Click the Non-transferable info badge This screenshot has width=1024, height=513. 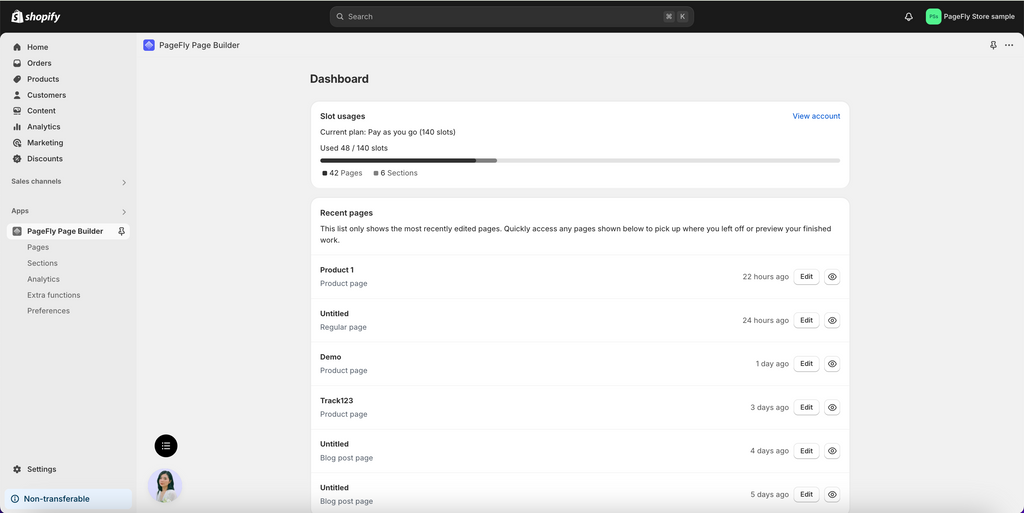(x=68, y=499)
